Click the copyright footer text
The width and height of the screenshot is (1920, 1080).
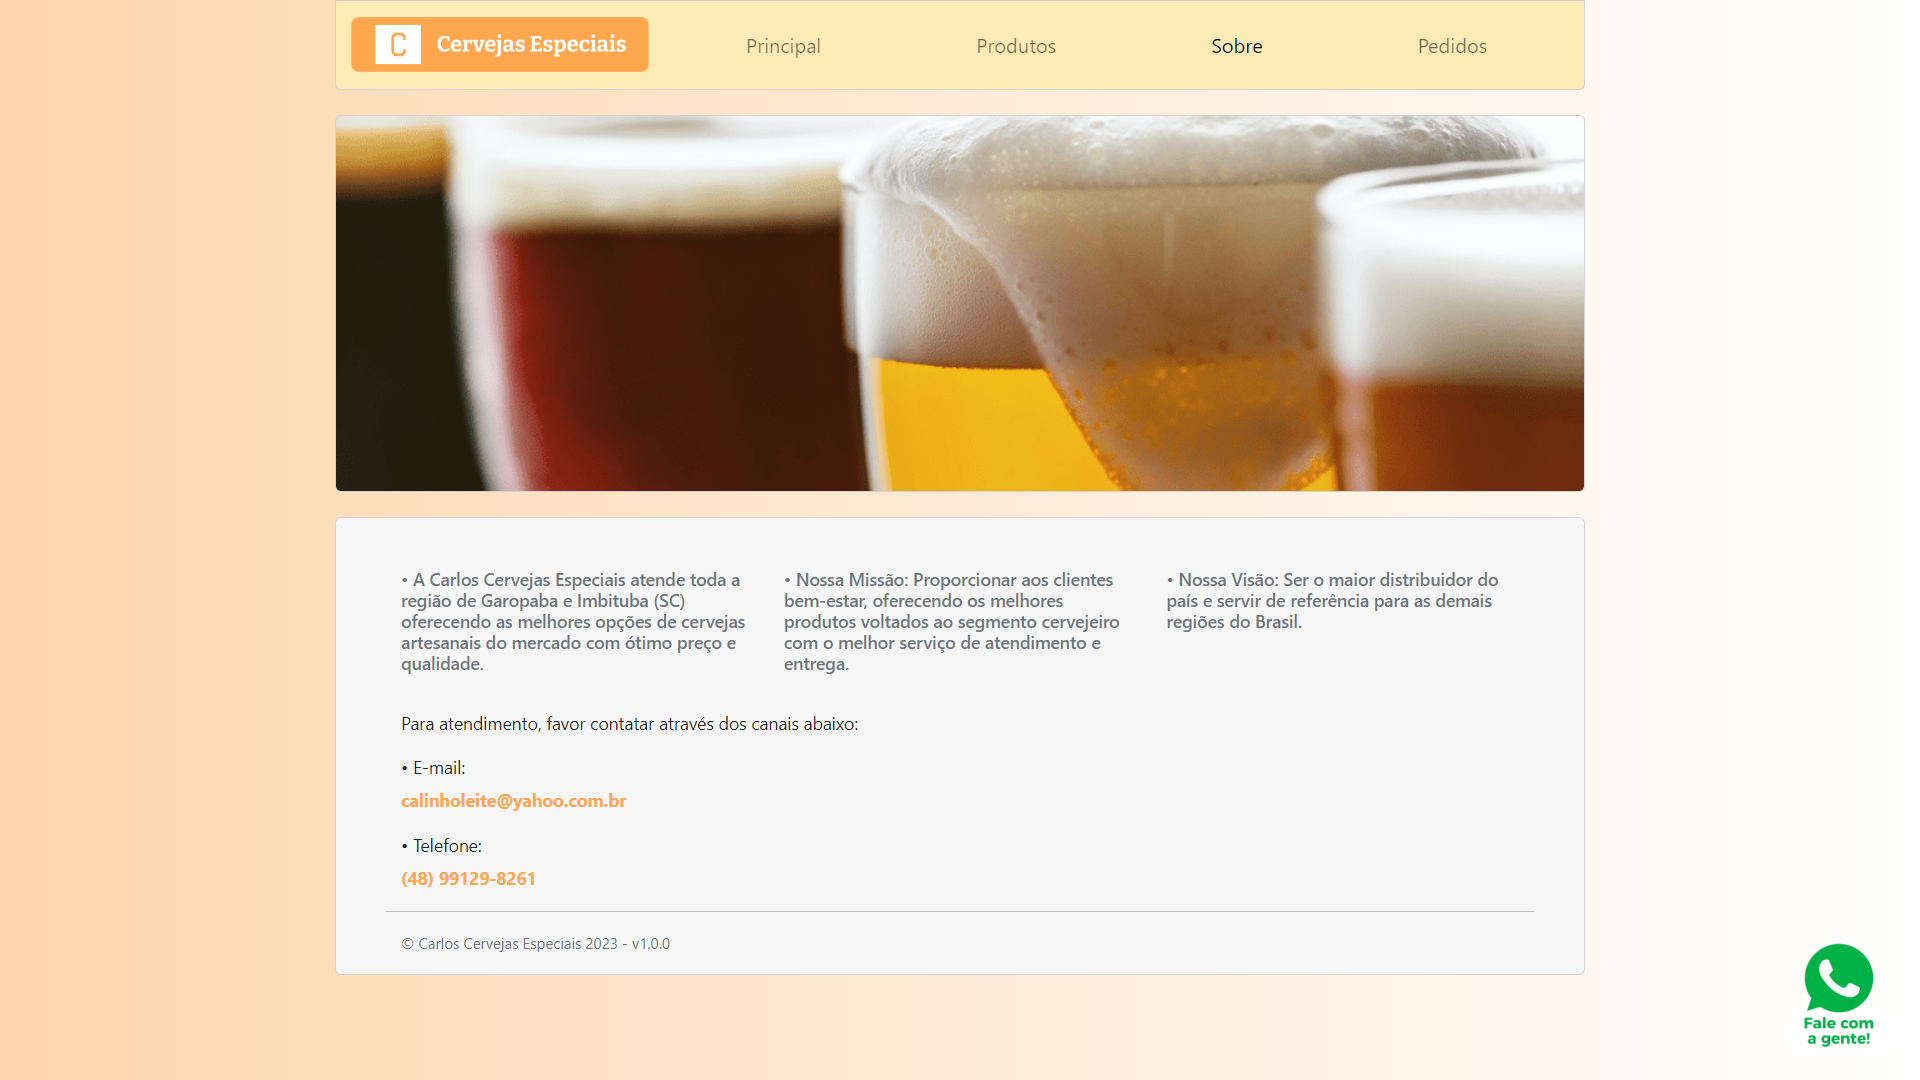[535, 943]
